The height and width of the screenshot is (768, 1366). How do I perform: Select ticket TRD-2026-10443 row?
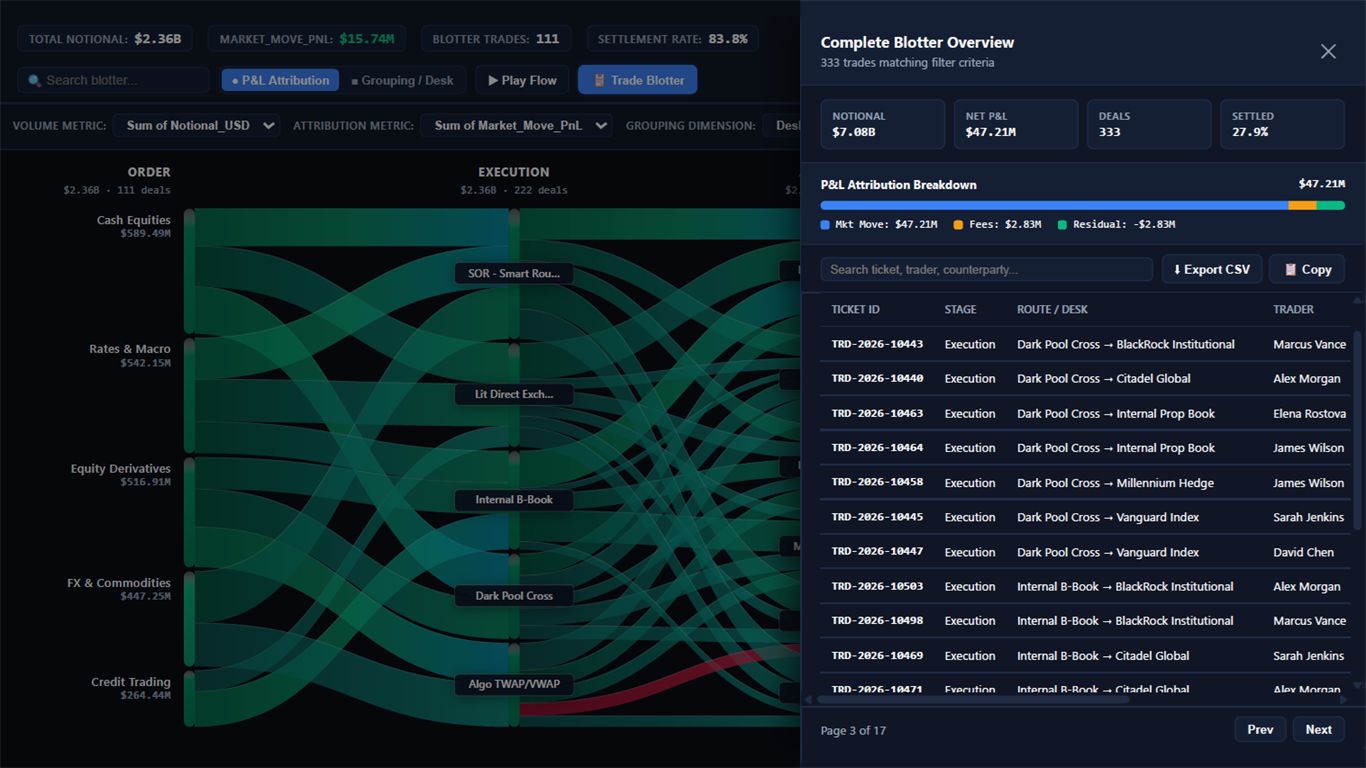[x=1083, y=344]
